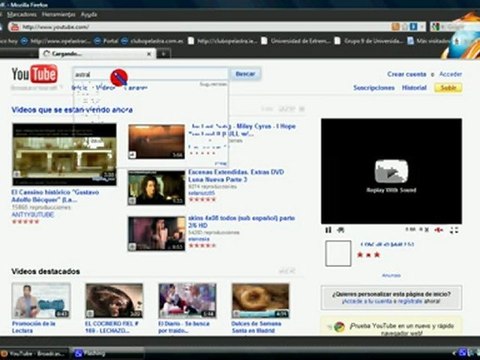Go to Historial
Image resolution: width=480 pixels, height=360 pixels.
point(414,88)
